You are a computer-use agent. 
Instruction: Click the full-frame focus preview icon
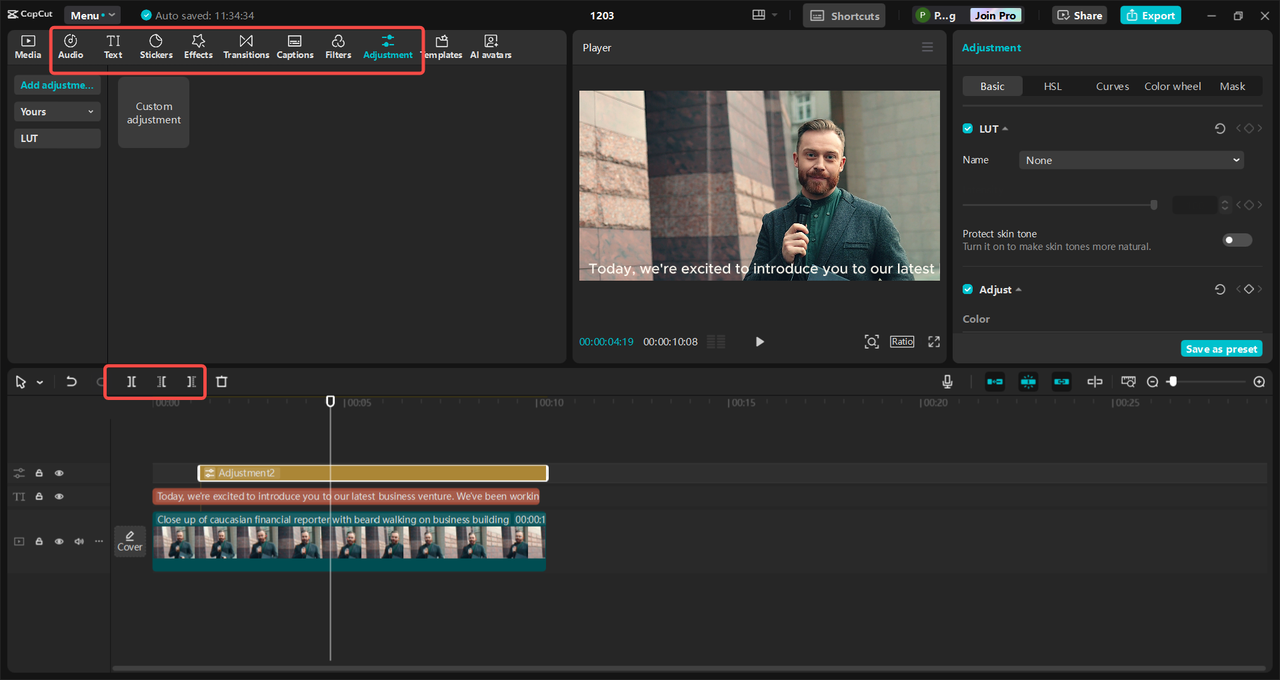click(872, 342)
